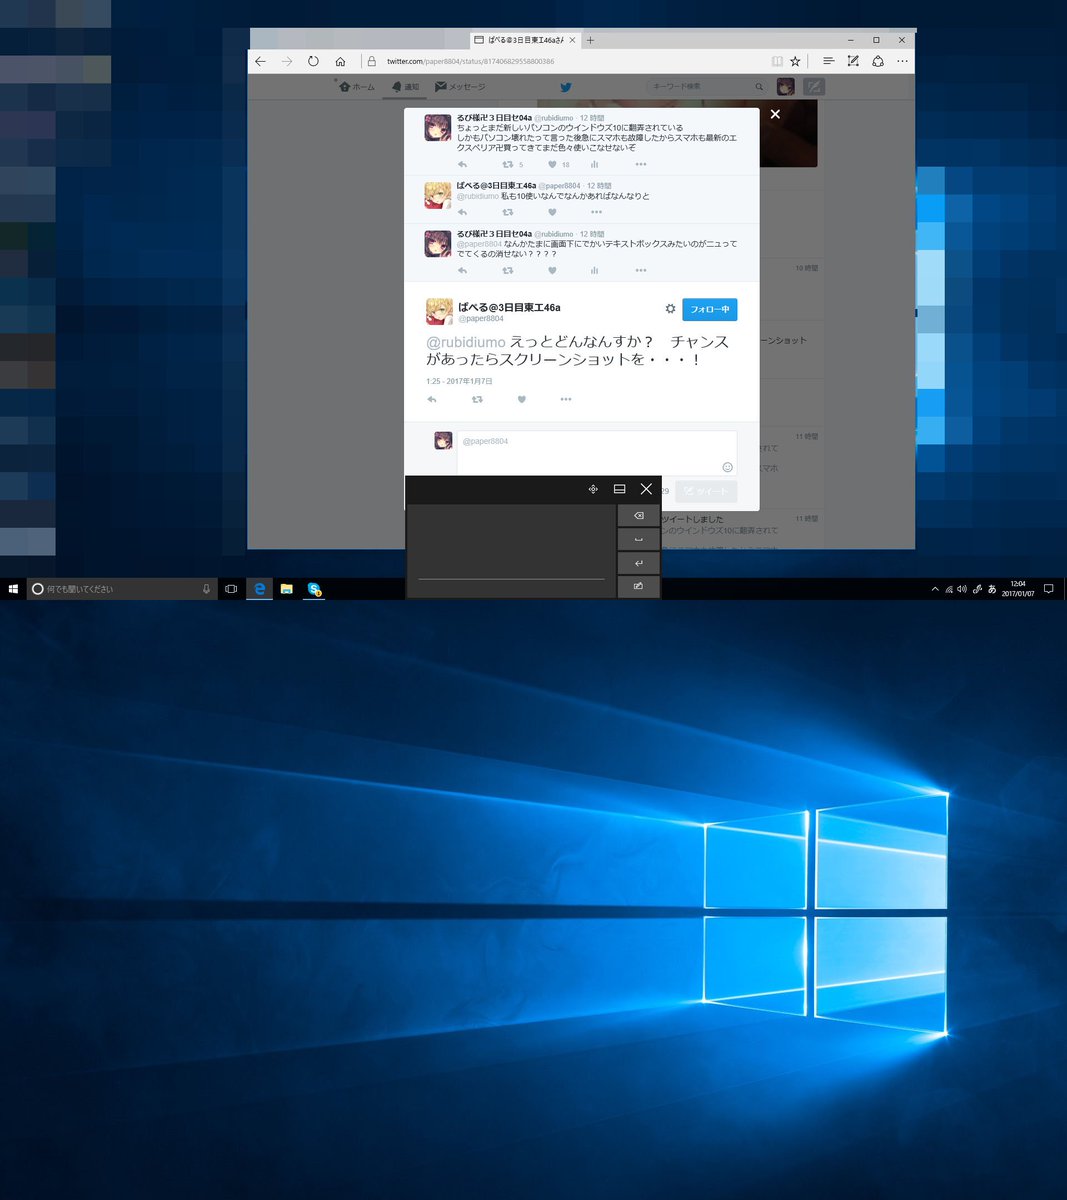Click the ツイート submit button
Image resolution: width=1067 pixels, height=1200 pixels.
coord(706,491)
